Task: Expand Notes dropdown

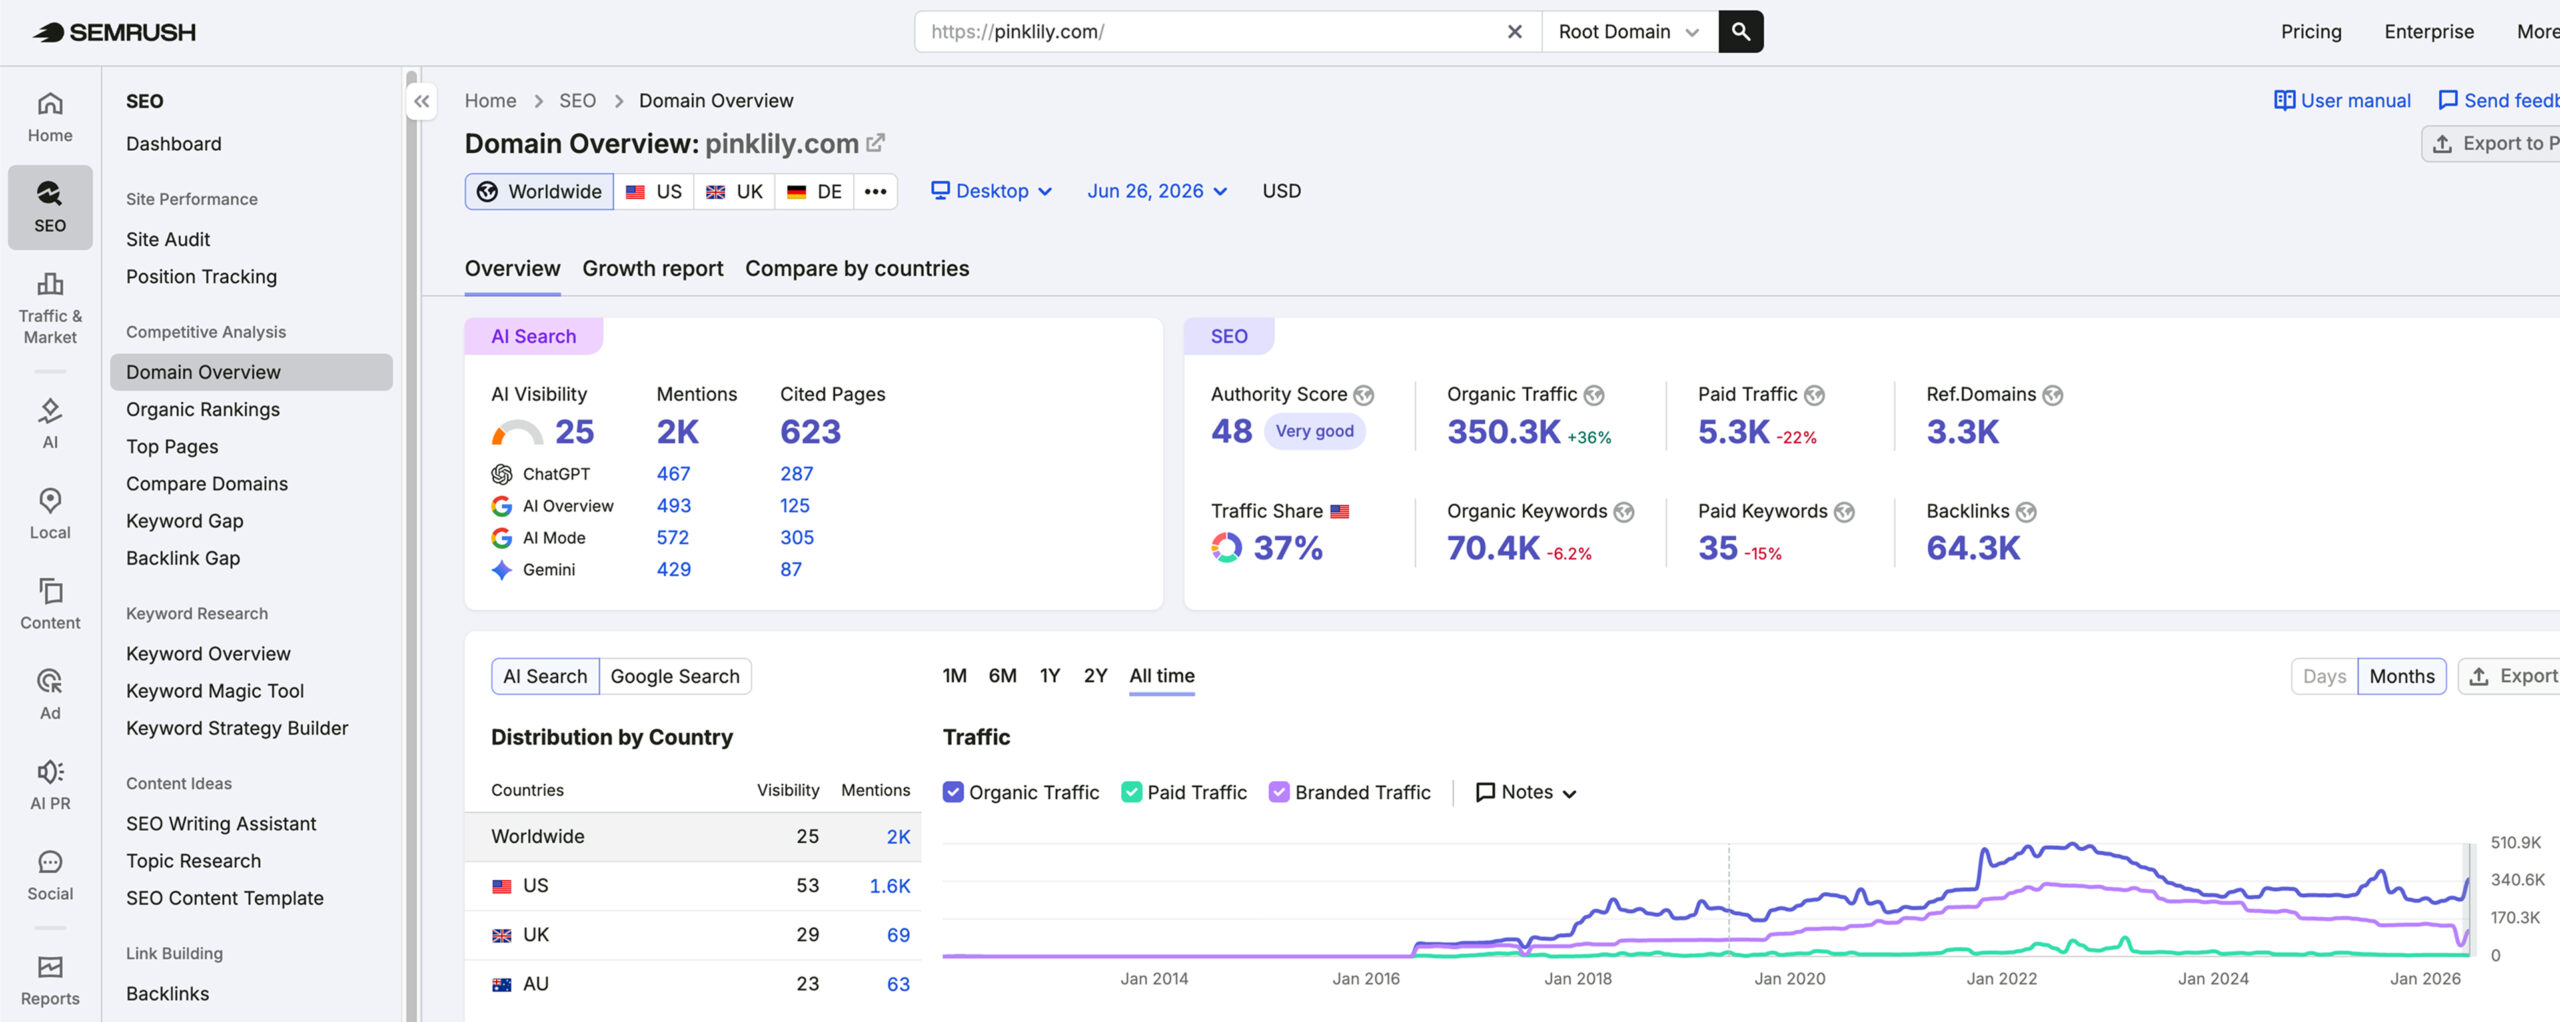Action: tap(1526, 792)
